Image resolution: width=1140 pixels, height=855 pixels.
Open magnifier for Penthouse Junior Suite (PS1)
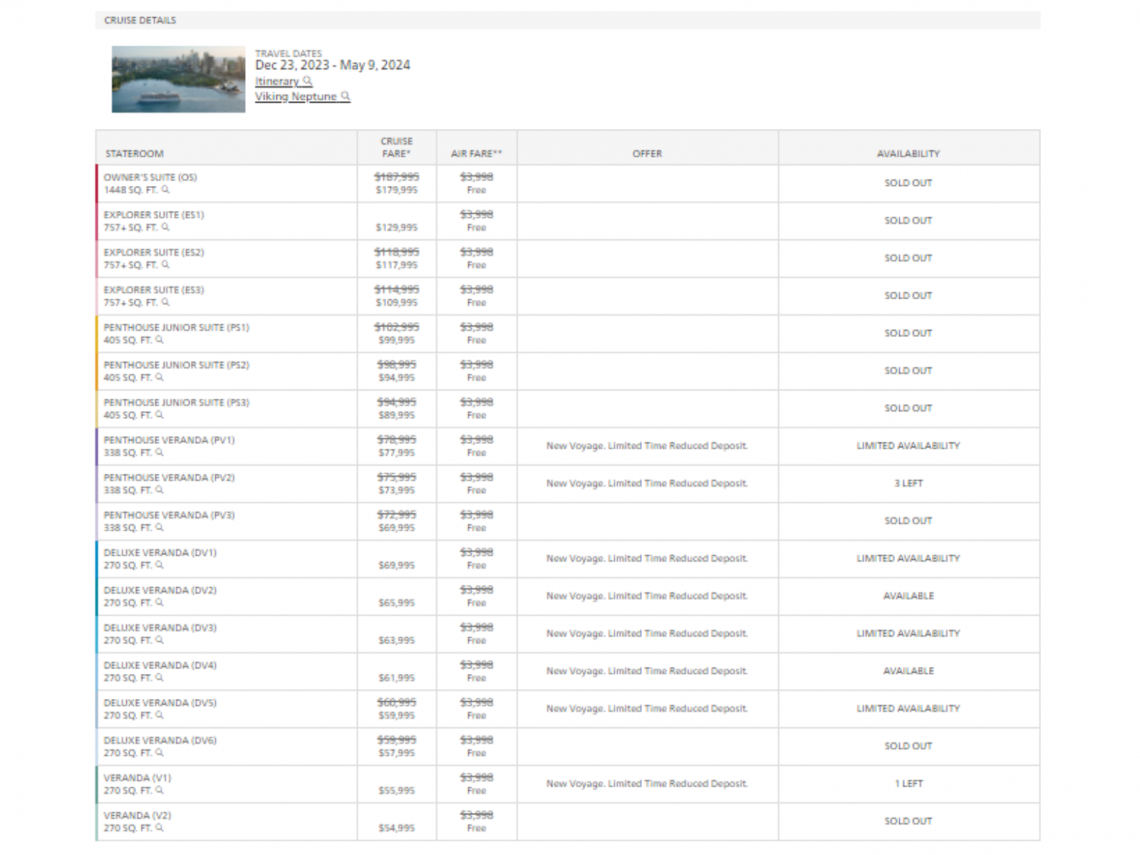[x=159, y=340]
